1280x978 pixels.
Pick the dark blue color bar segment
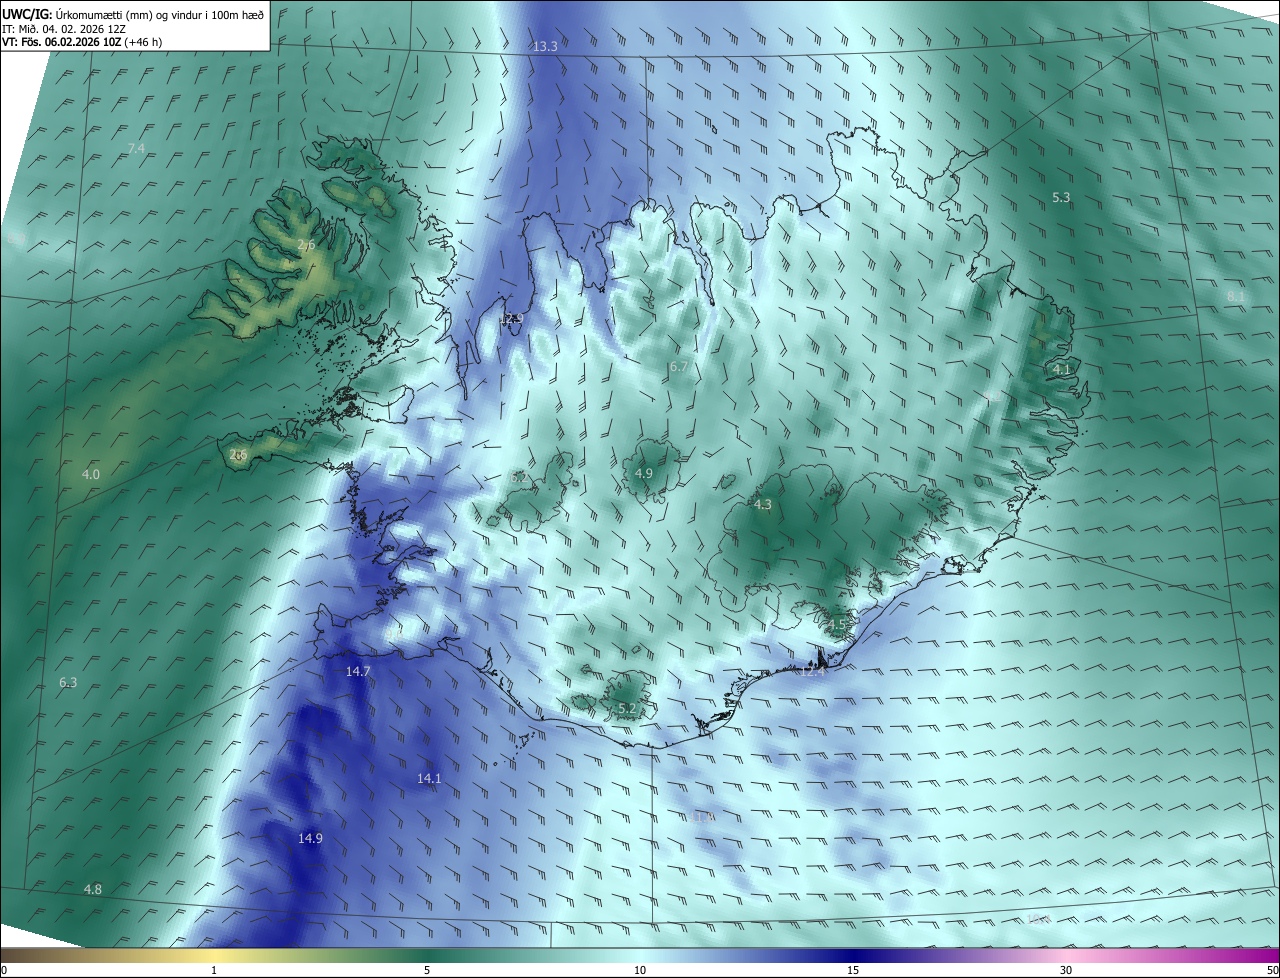(x=853, y=955)
